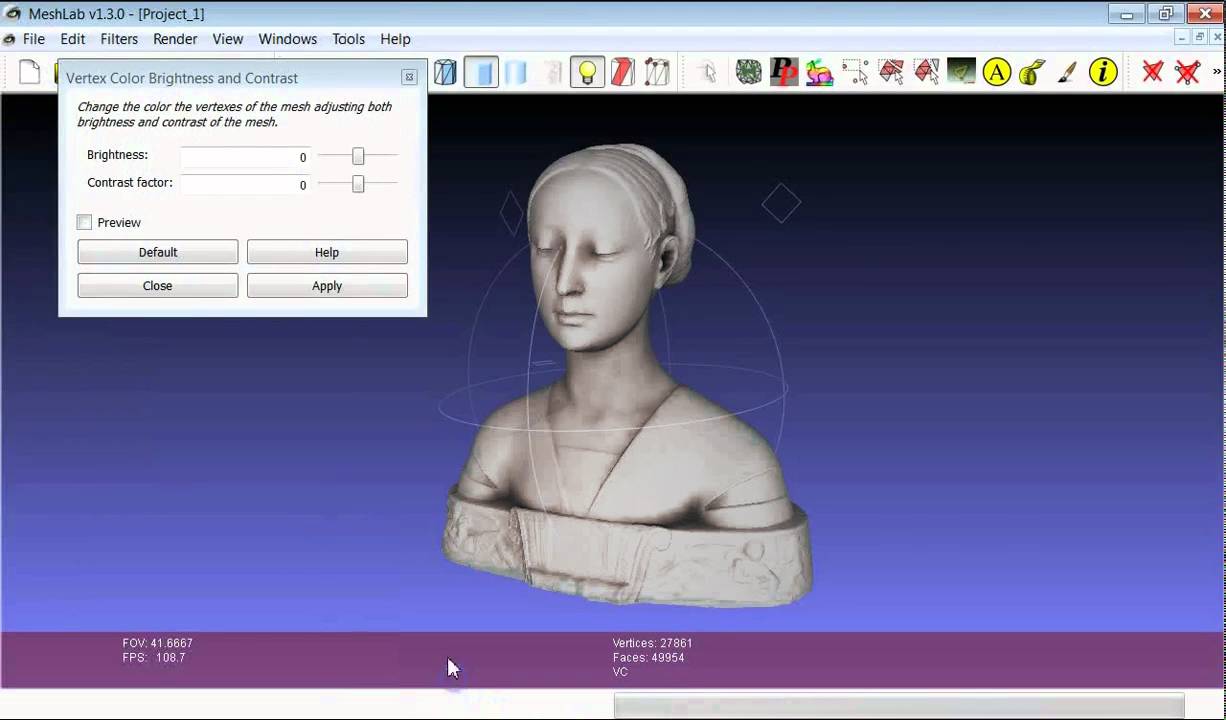Image resolution: width=1226 pixels, height=720 pixels.
Task: Open the Filters menu
Action: coord(119,39)
